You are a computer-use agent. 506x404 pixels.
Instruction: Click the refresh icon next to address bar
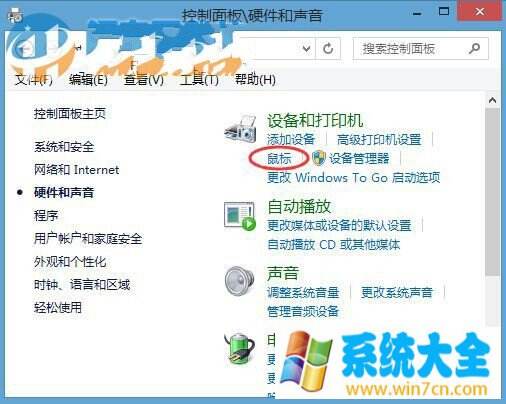[x=328, y=49]
